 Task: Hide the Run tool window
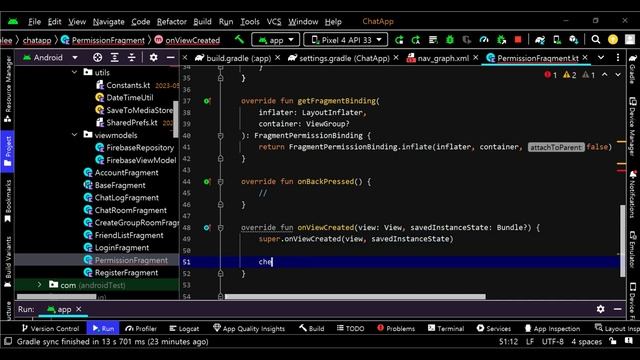tap(618, 309)
